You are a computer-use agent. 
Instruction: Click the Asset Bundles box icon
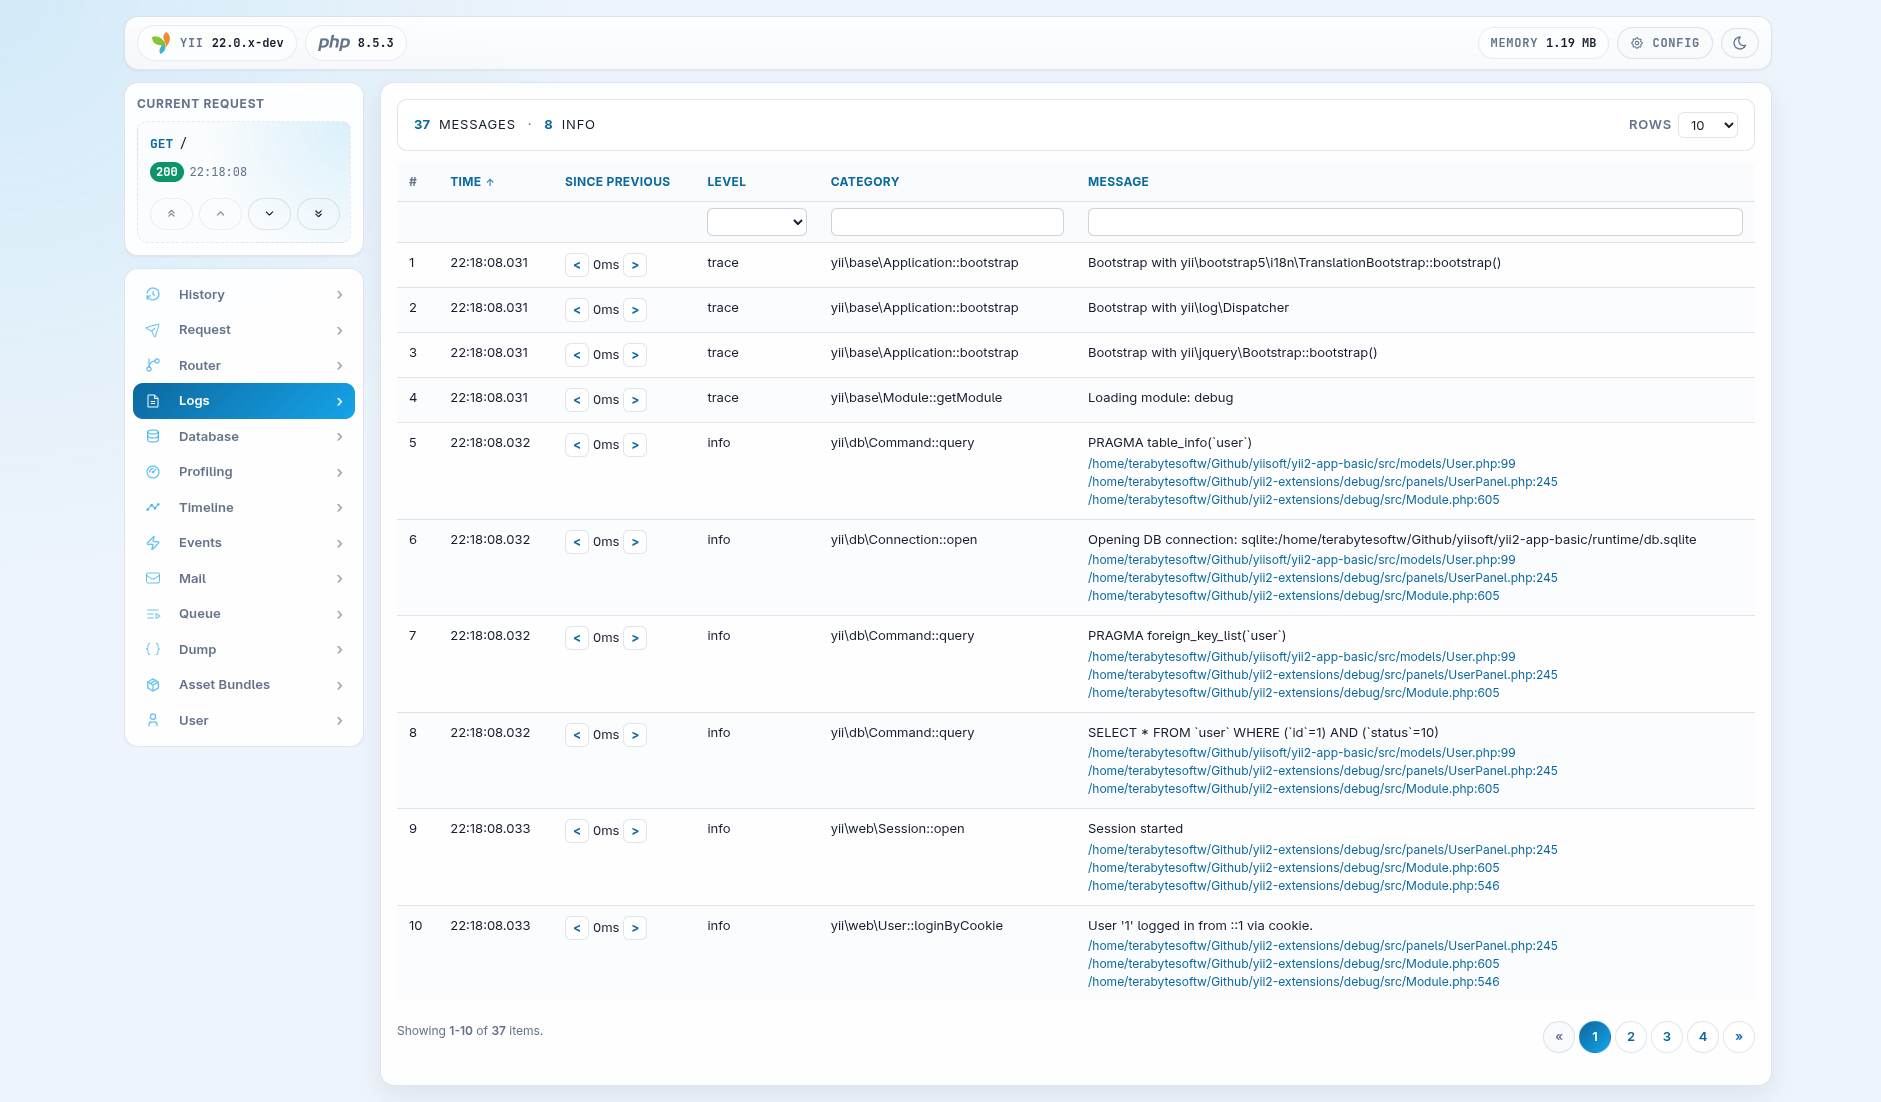pos(153,685)
